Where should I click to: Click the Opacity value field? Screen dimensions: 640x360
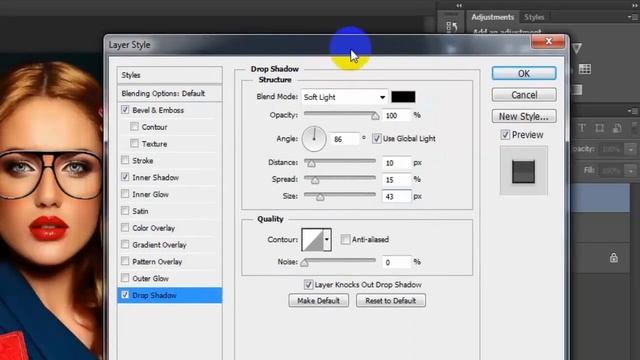pyautogui.click(x=396, y=116)
